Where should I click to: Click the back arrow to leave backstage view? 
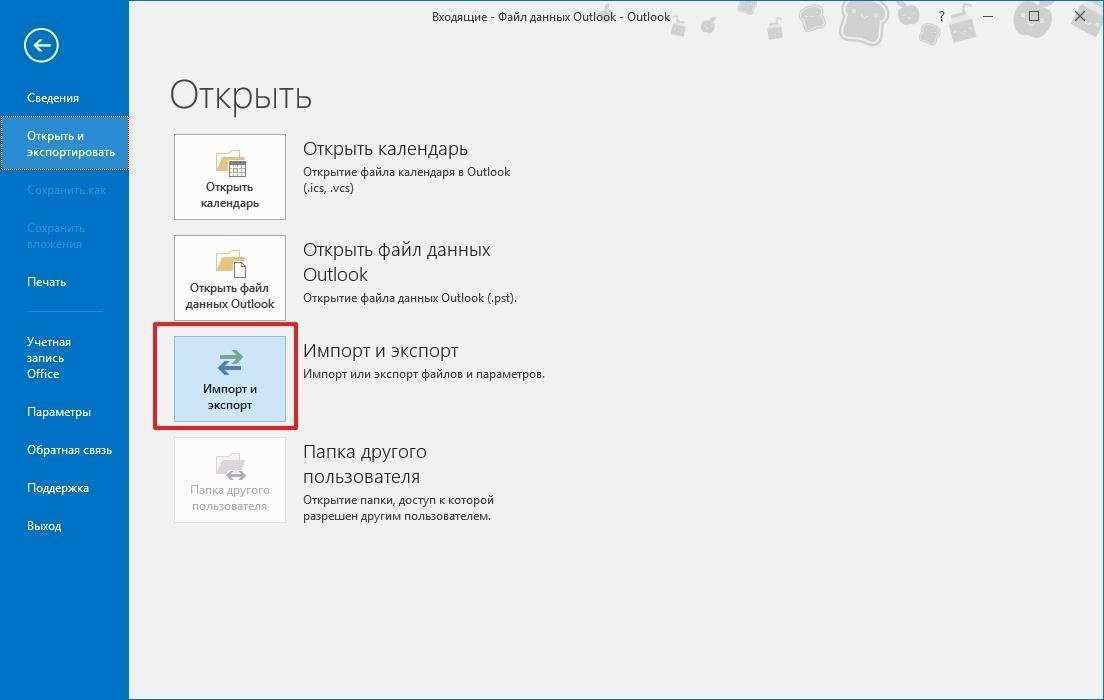click(40, 45)
